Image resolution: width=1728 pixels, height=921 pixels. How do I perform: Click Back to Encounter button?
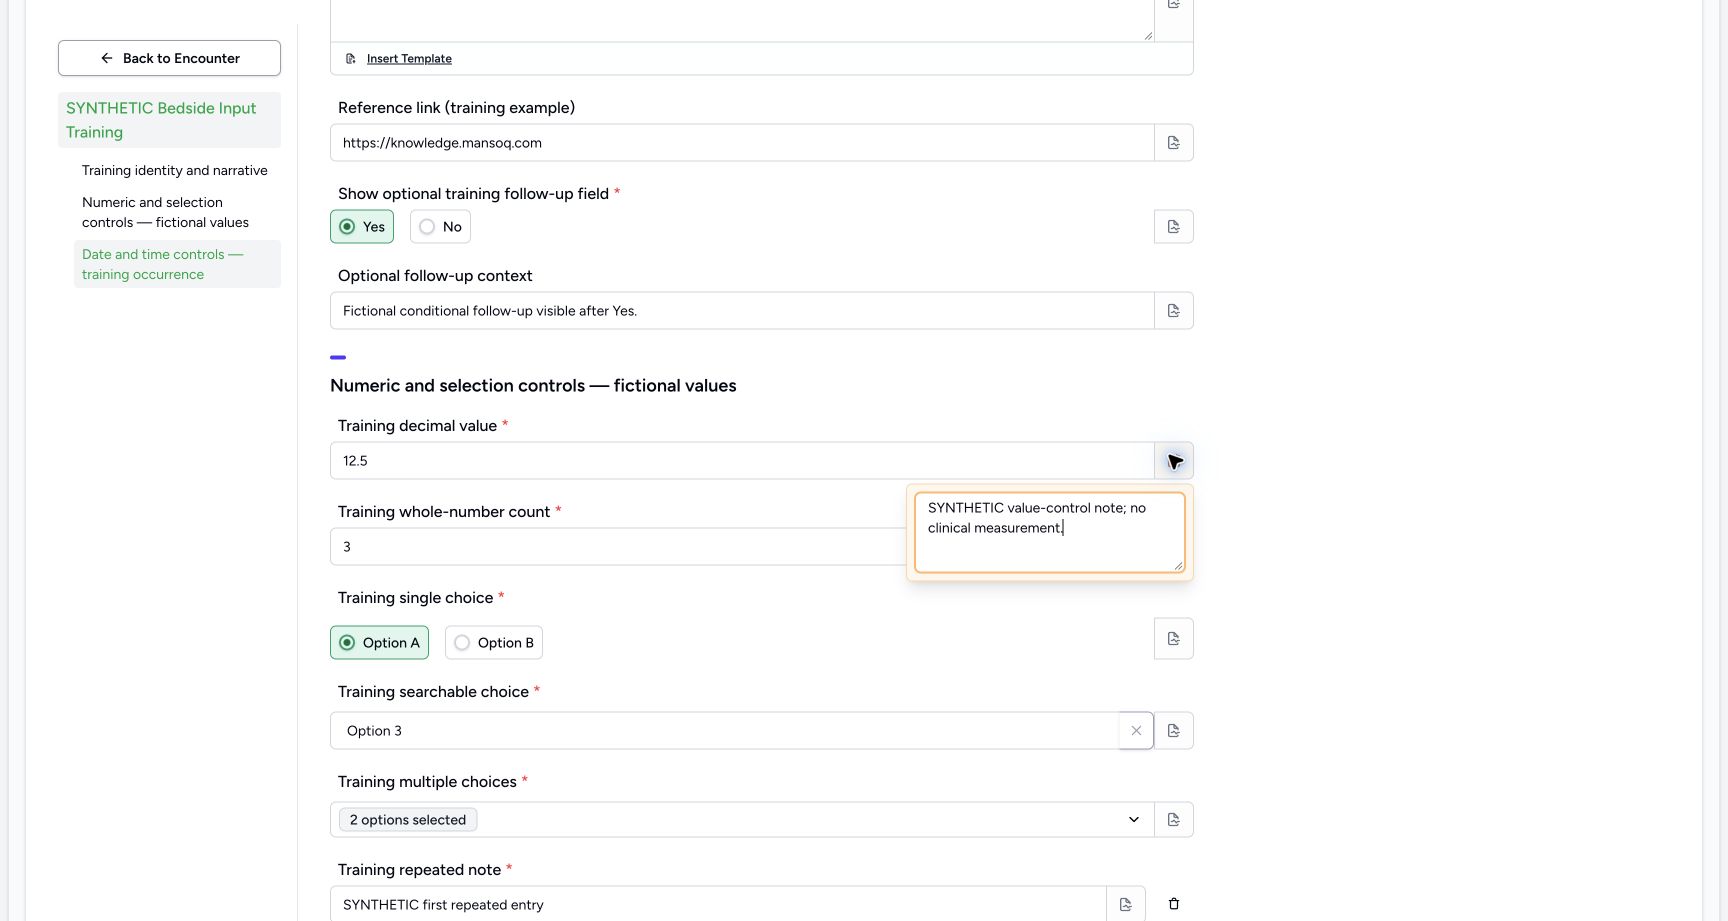(x=169, y=58)
